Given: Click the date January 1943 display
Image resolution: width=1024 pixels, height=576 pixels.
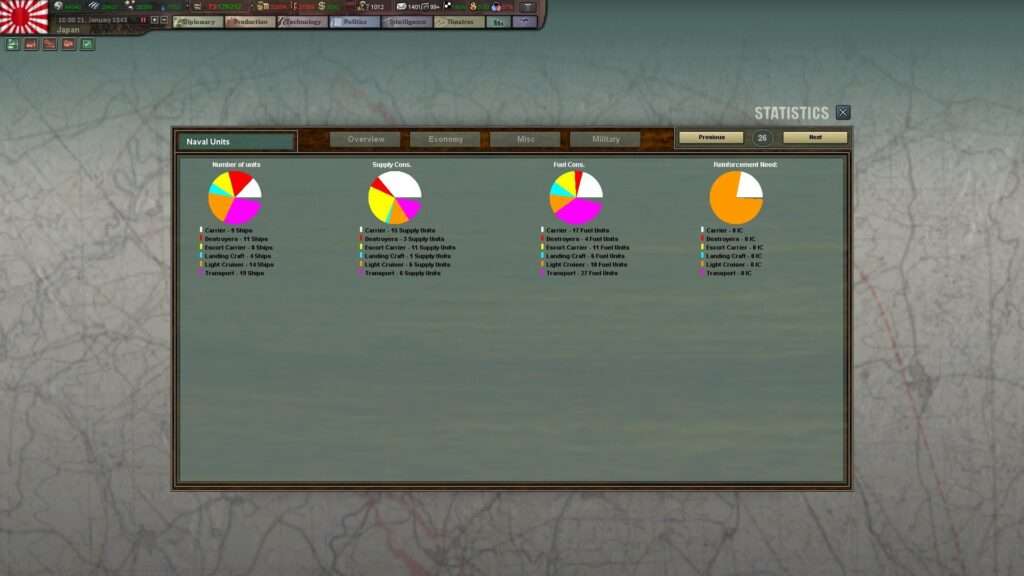Looking at the screenshot, I should [x=93, y=20].
